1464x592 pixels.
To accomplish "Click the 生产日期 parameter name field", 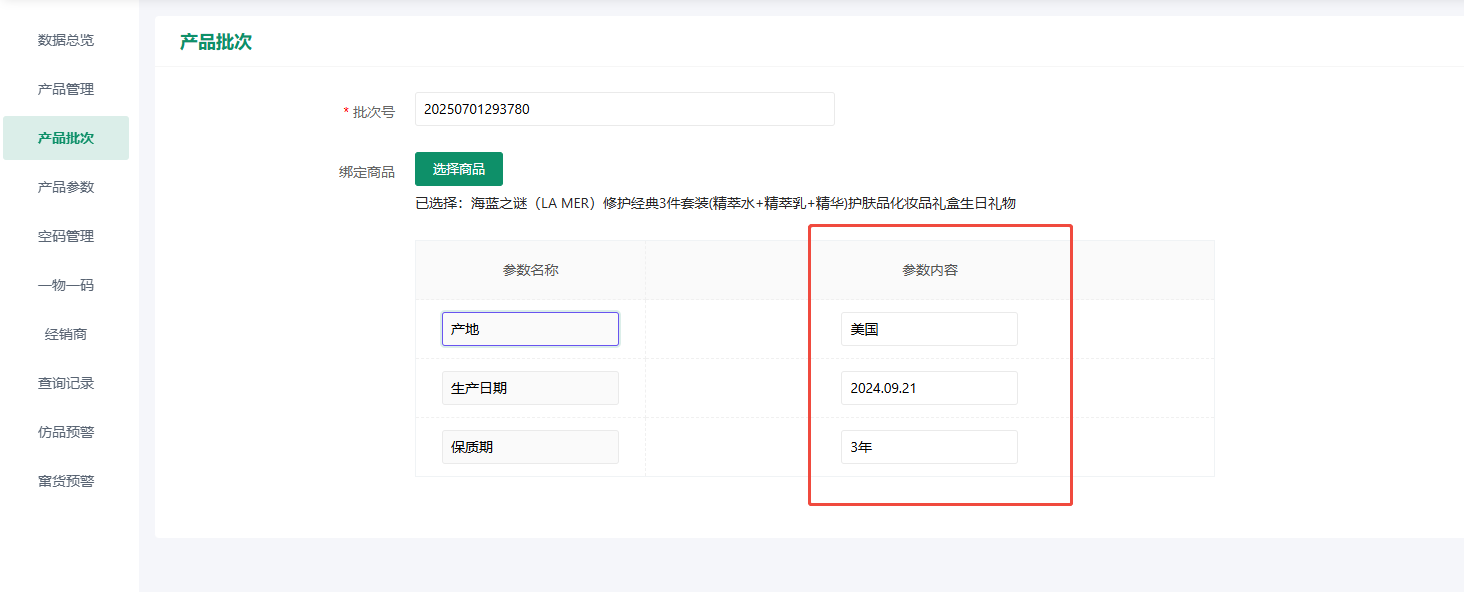I will [530, 388].
